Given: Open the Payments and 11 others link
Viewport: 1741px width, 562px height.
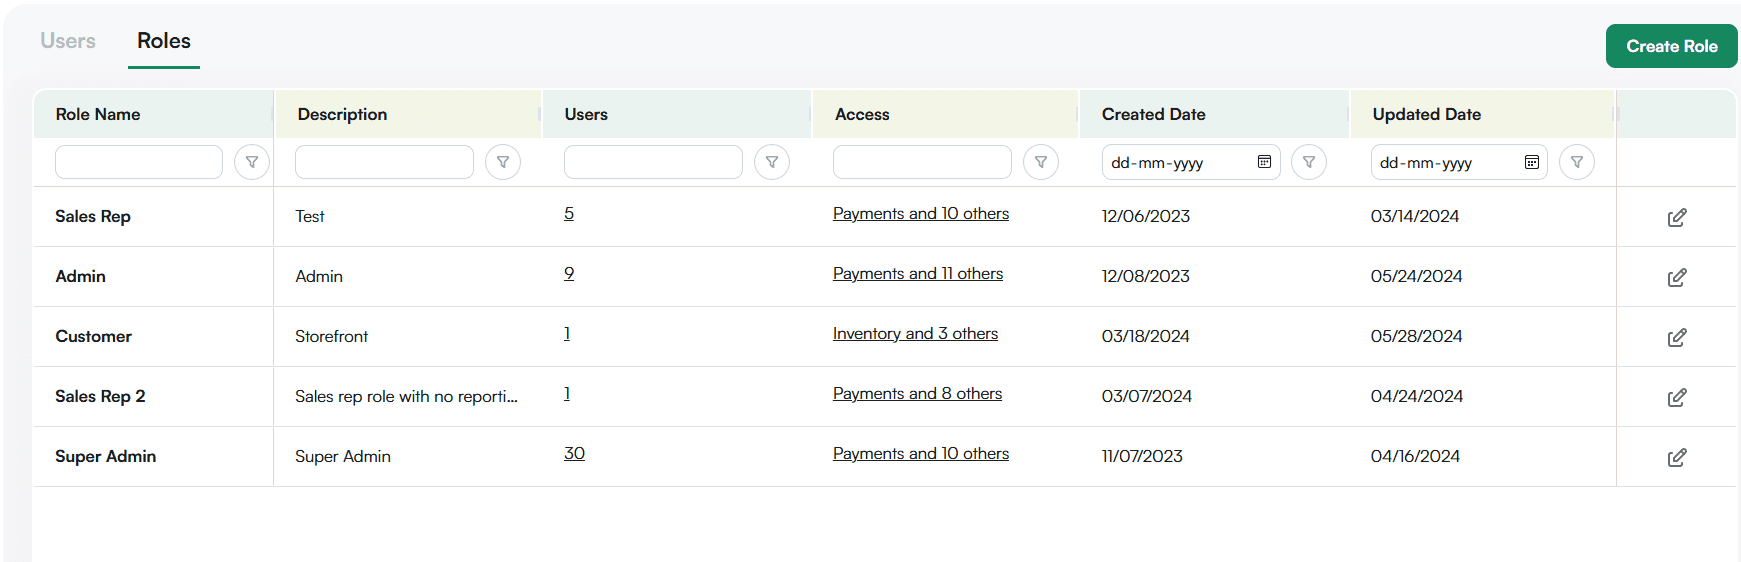Looking at the screenshot, I should pyautogui.click(x=917, y=274).
